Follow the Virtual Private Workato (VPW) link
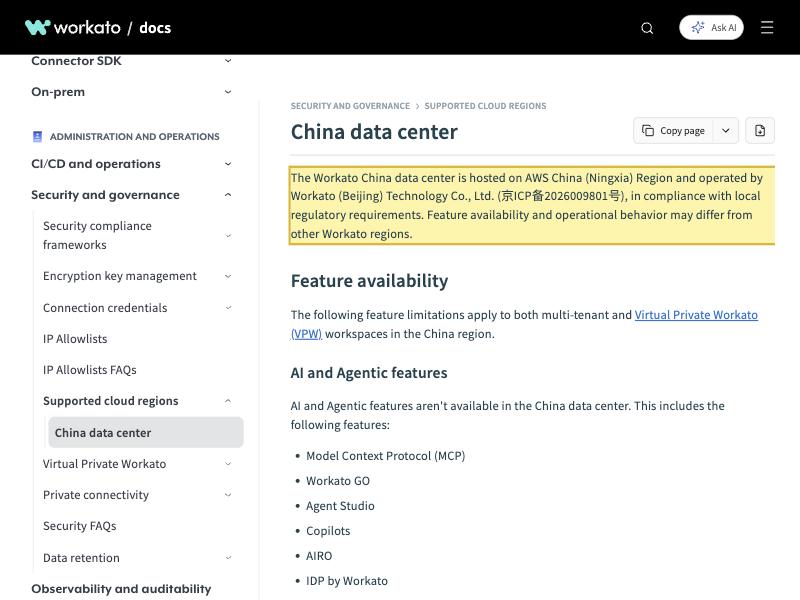Screen dimensions: 800x600 (696, 315)
